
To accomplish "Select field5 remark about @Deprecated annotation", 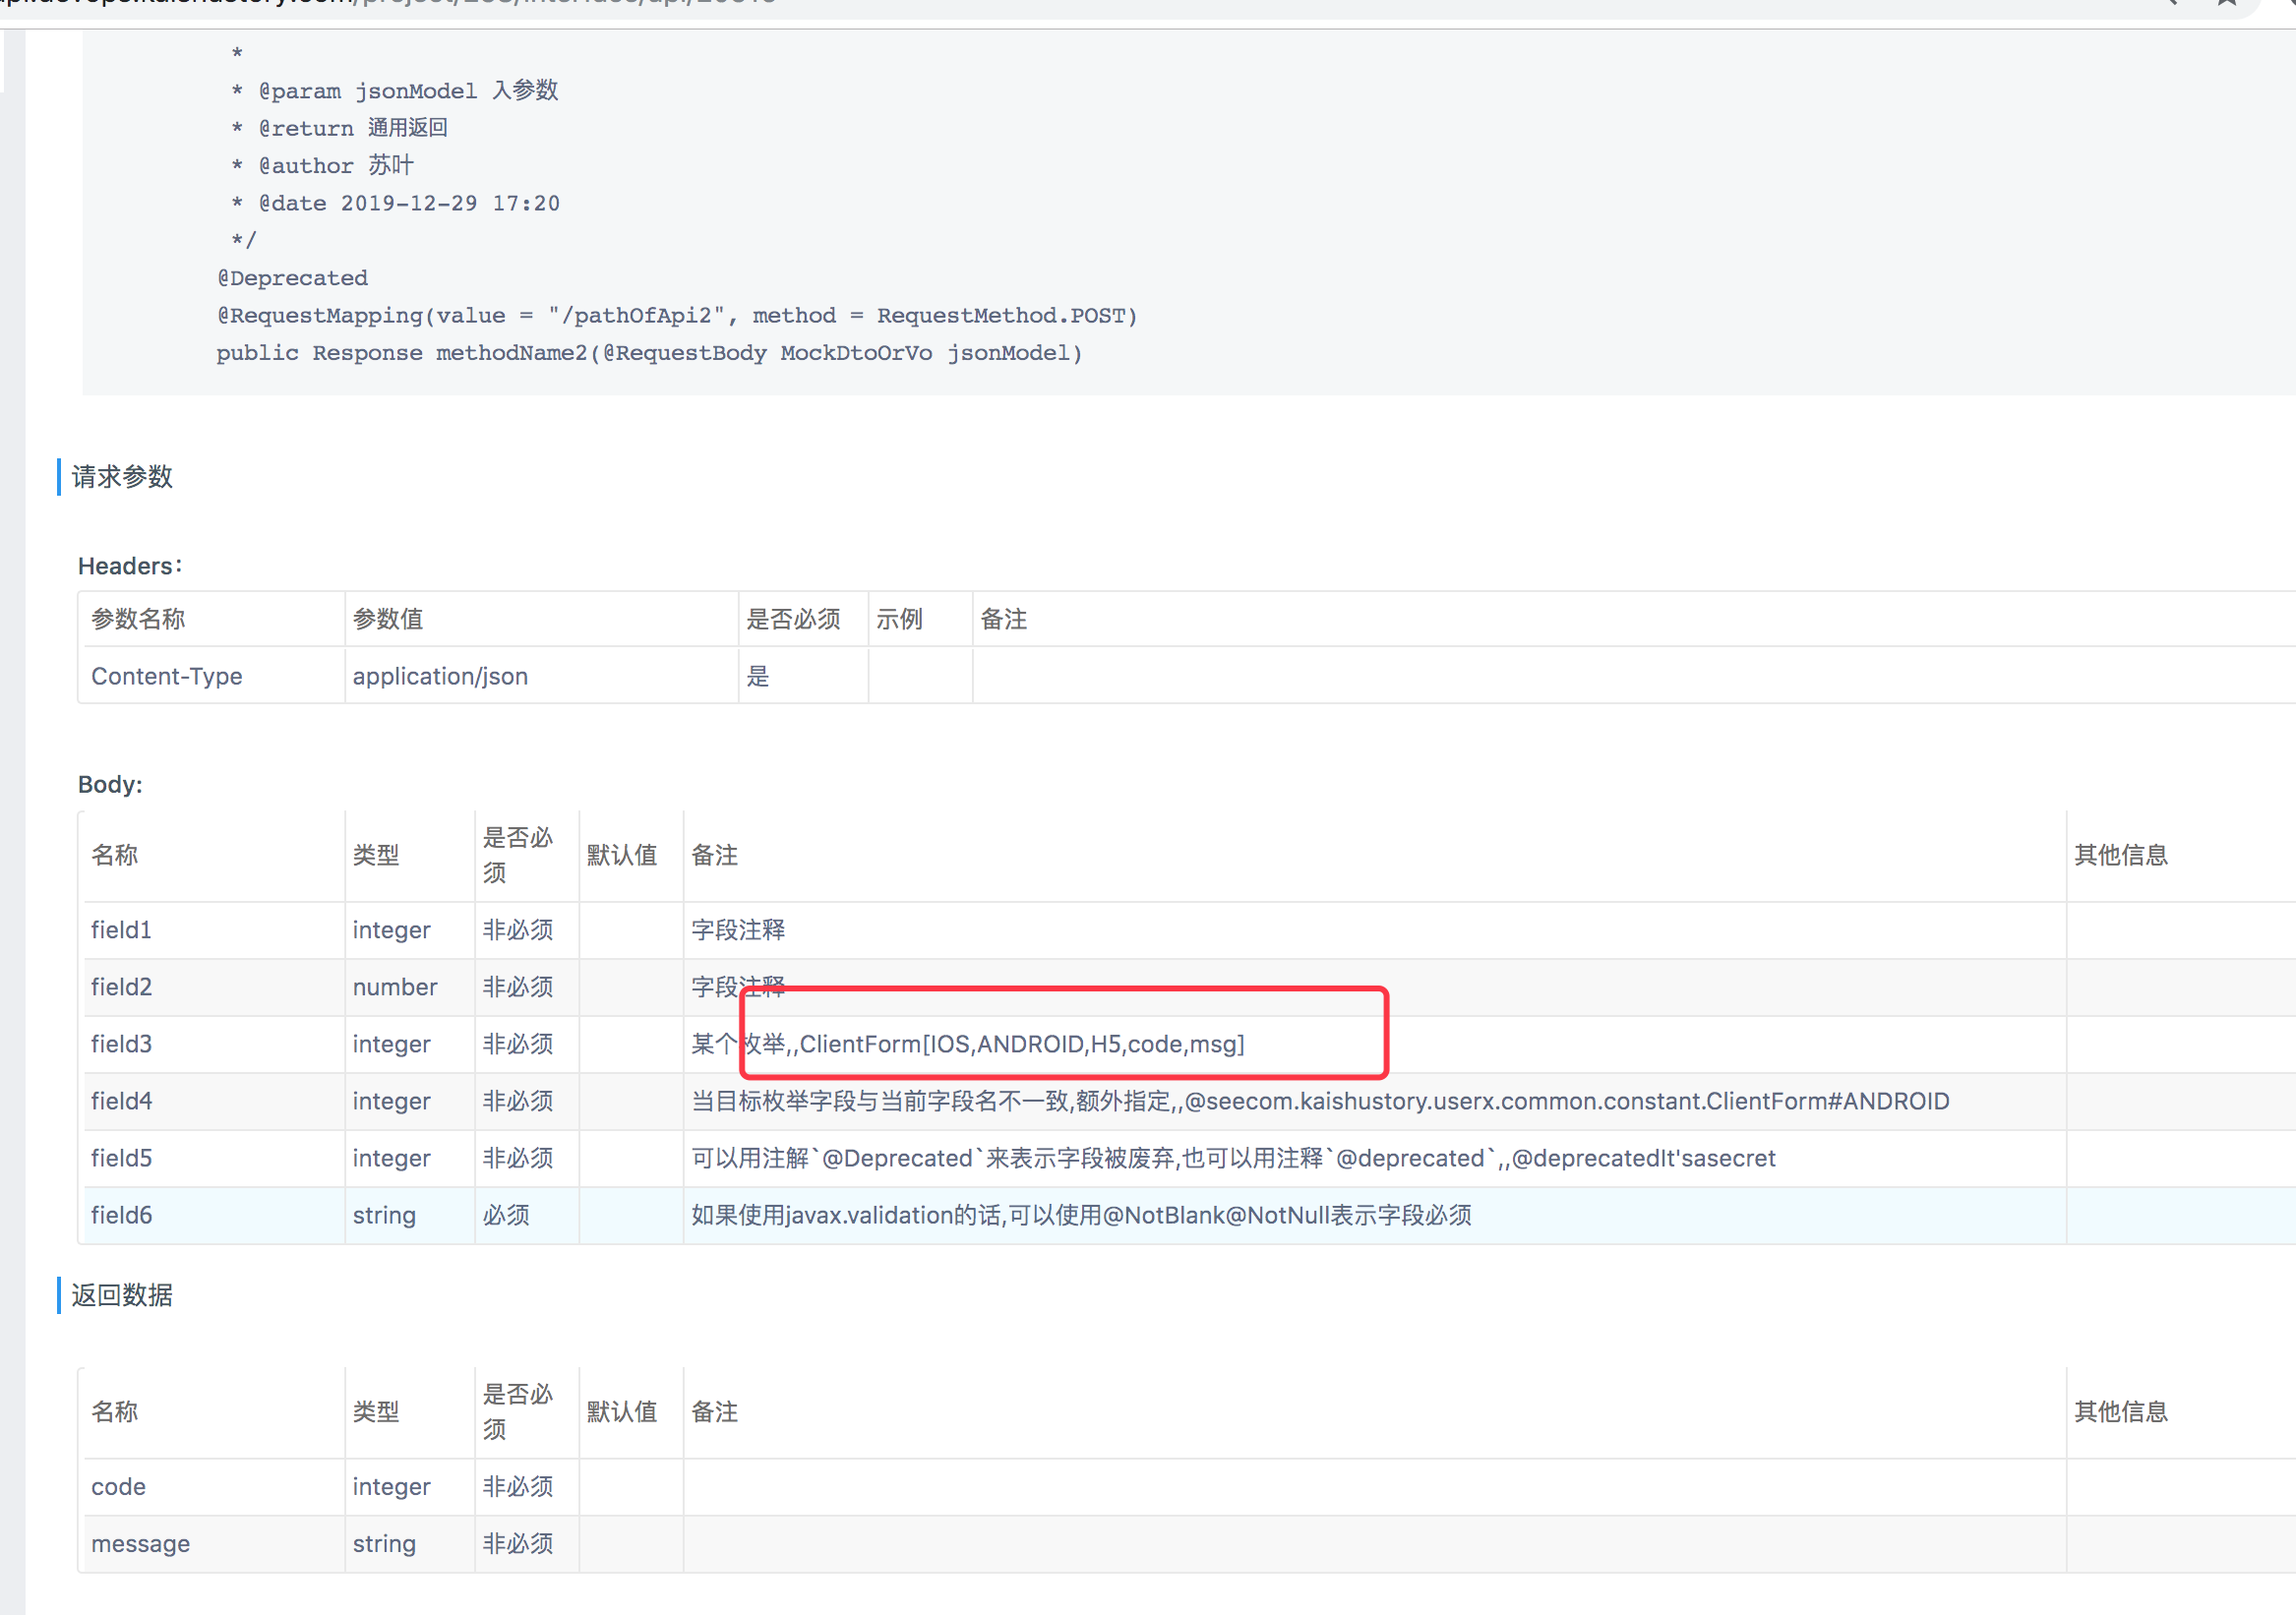I will click(x=1233, y=1158).
